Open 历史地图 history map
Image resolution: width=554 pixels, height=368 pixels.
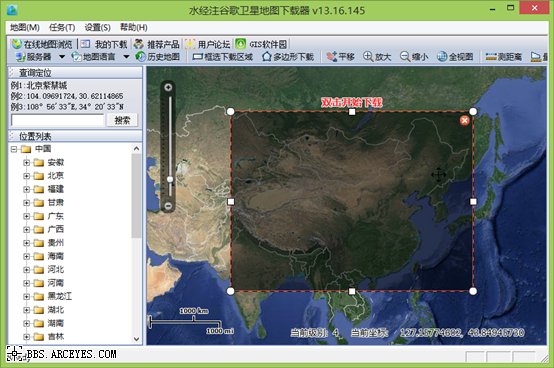click(158, 57)
